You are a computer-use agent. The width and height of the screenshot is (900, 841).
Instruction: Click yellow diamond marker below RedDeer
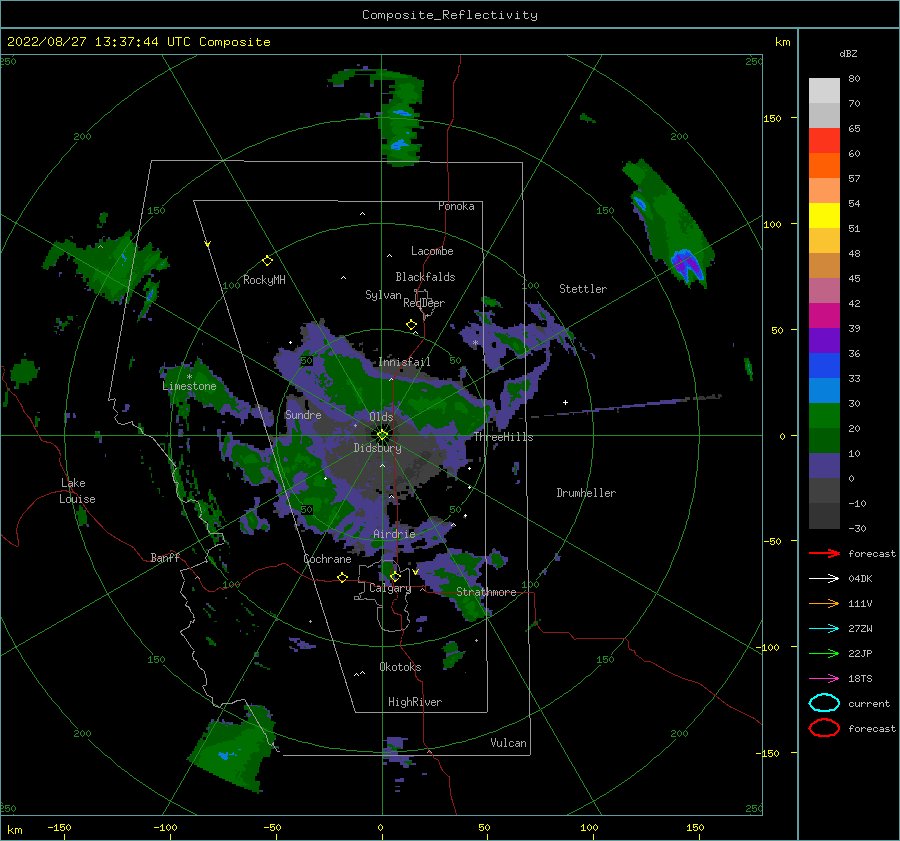pos(411,325)
